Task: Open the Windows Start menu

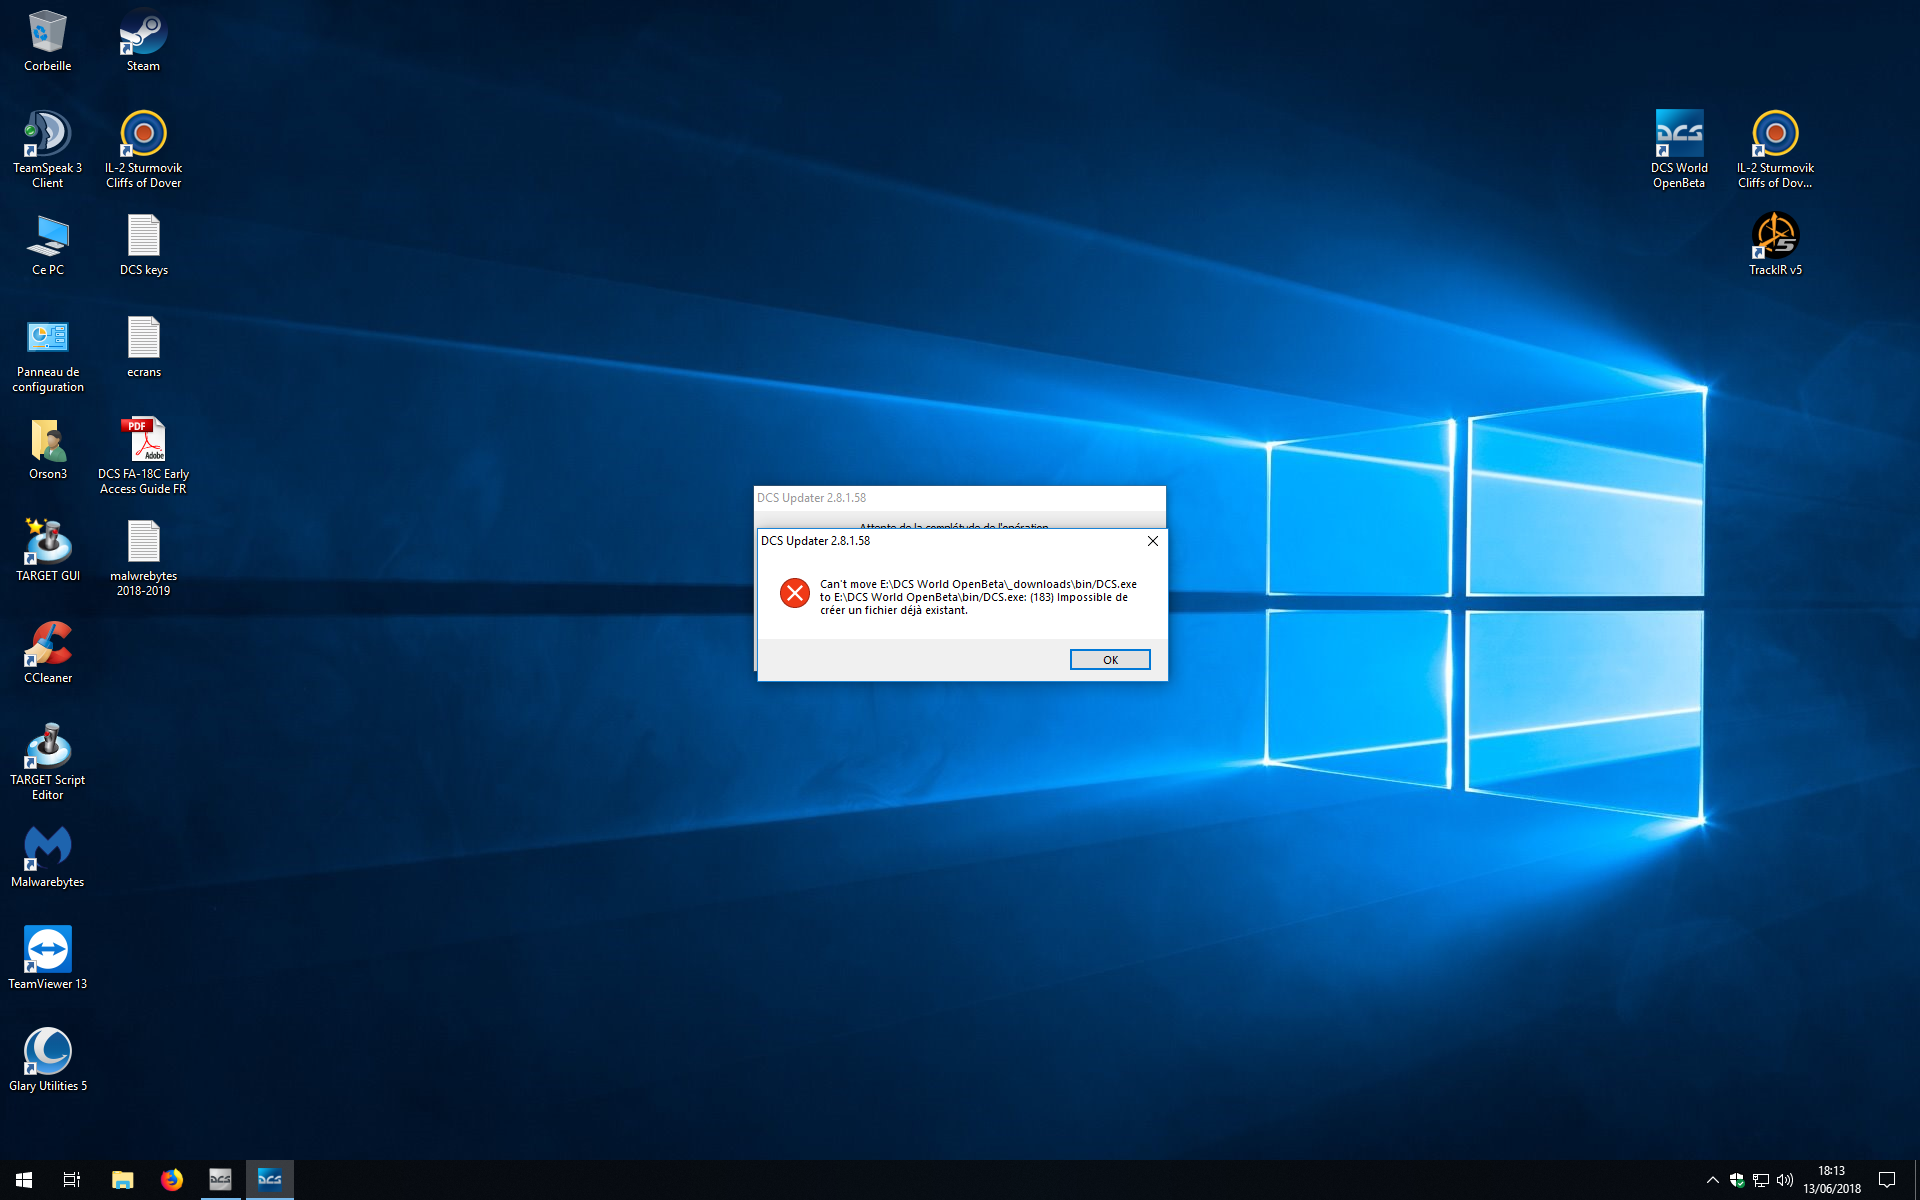Action: coord(24,1180)
